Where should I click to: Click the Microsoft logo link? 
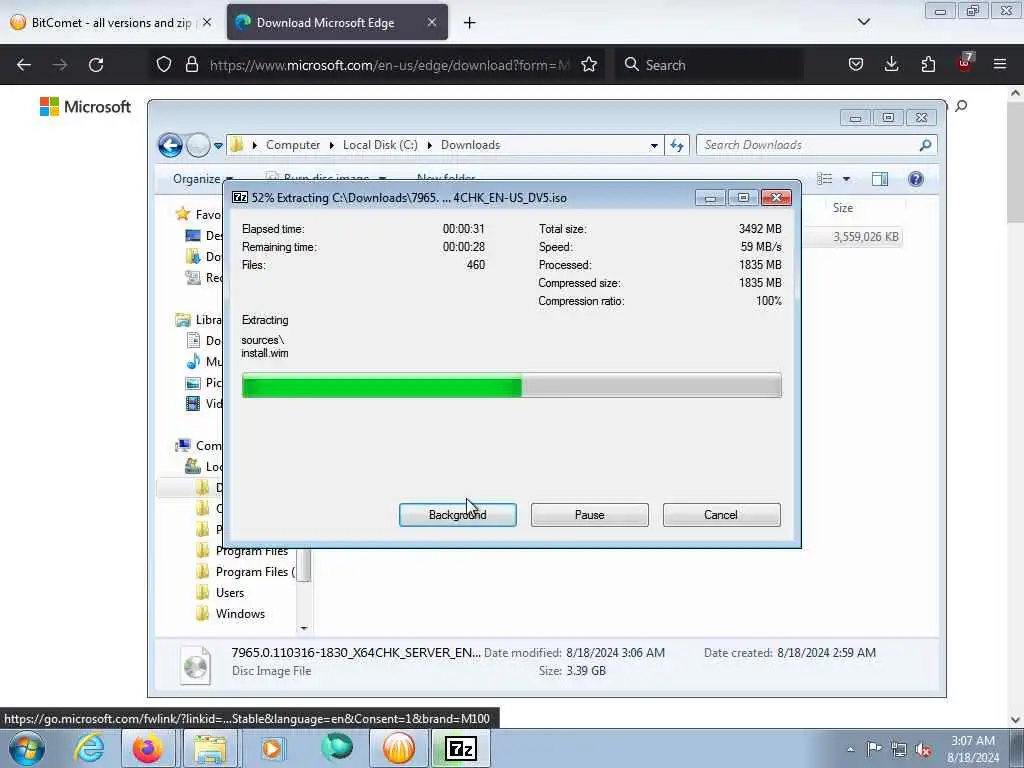pyautogui.click(x=86, y=106)
